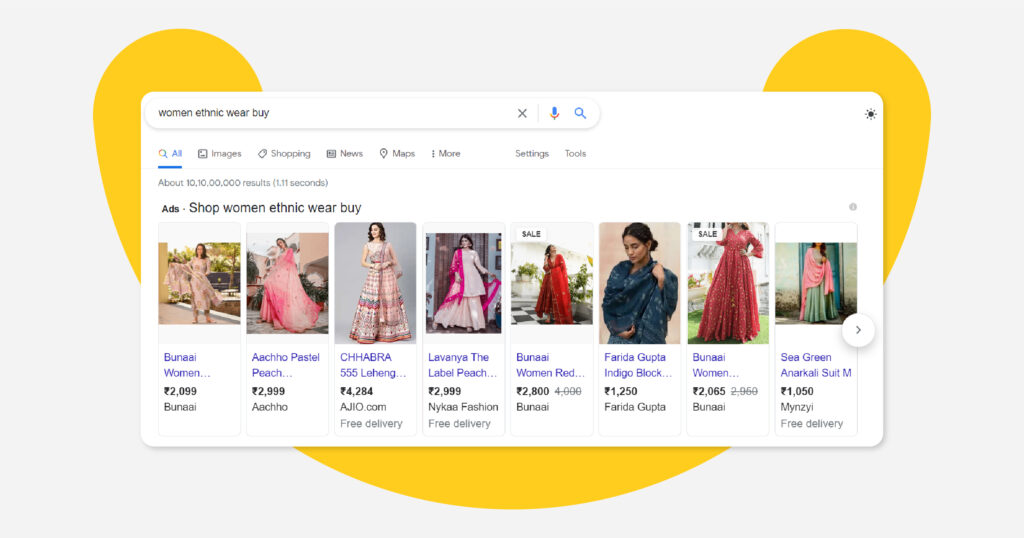Screen dimensions: 1024x538
Task: Open Lavanya The Label Peach link
Action: tap(462, 365)
